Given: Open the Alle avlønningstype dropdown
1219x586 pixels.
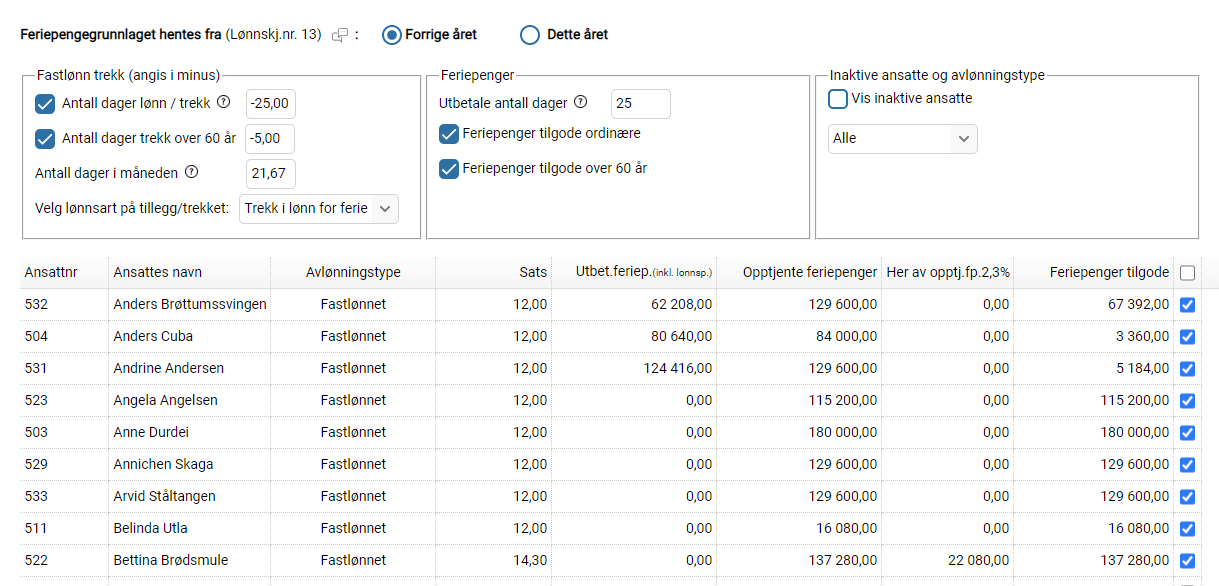Looking at the screenshot, I should click(x=903, y=139).
